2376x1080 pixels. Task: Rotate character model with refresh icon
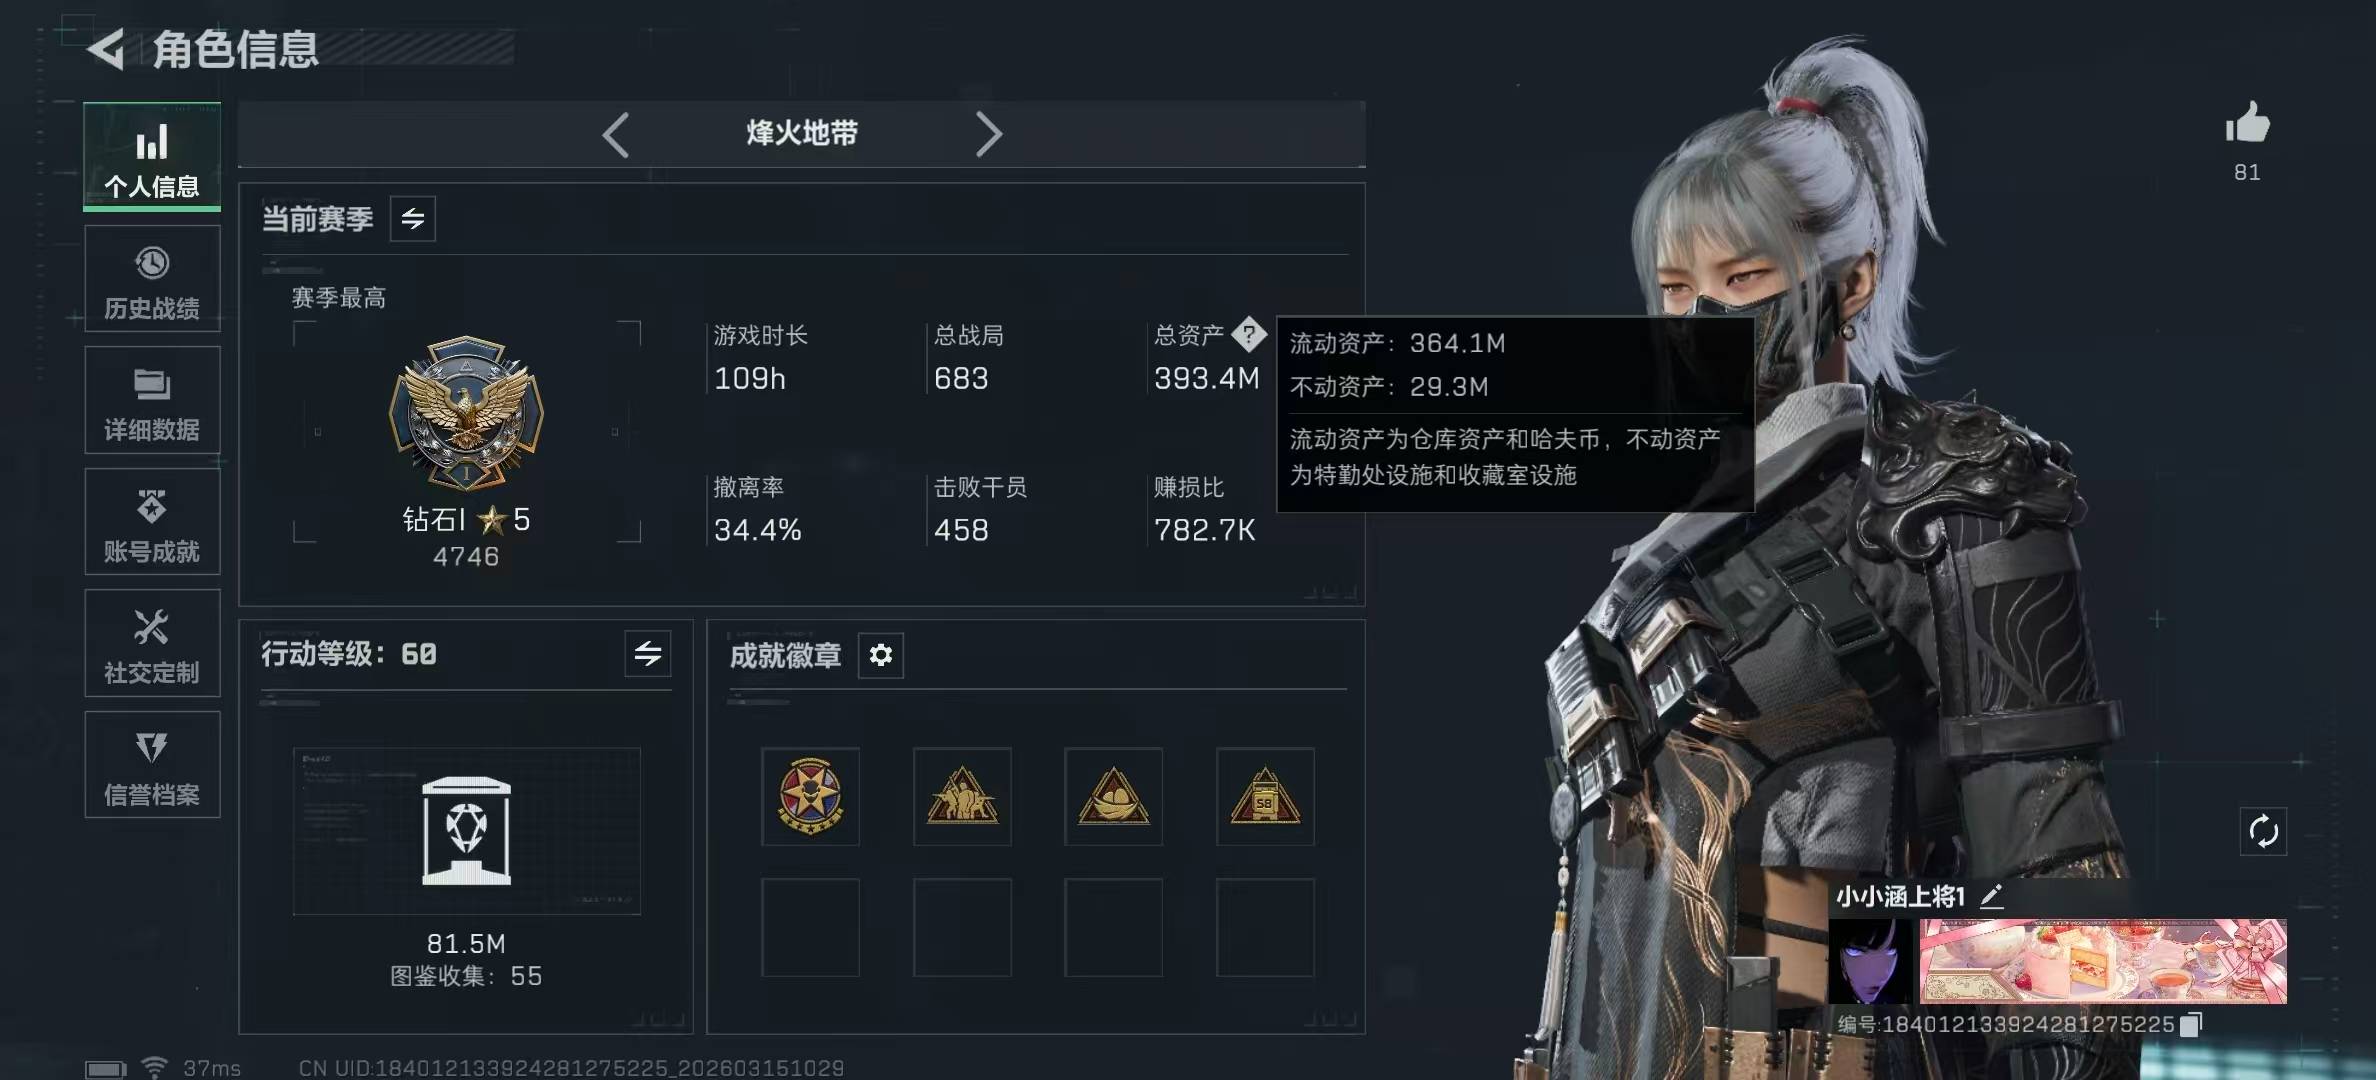pyautogui.click(x=2263, y=831)
